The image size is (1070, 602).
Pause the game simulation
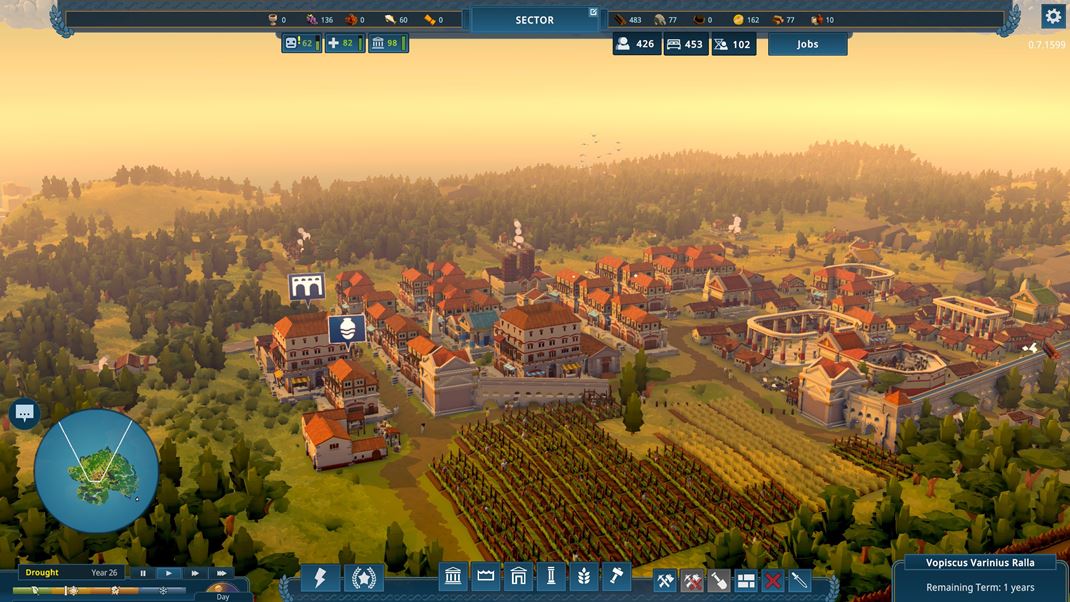[x=143, y=573]
